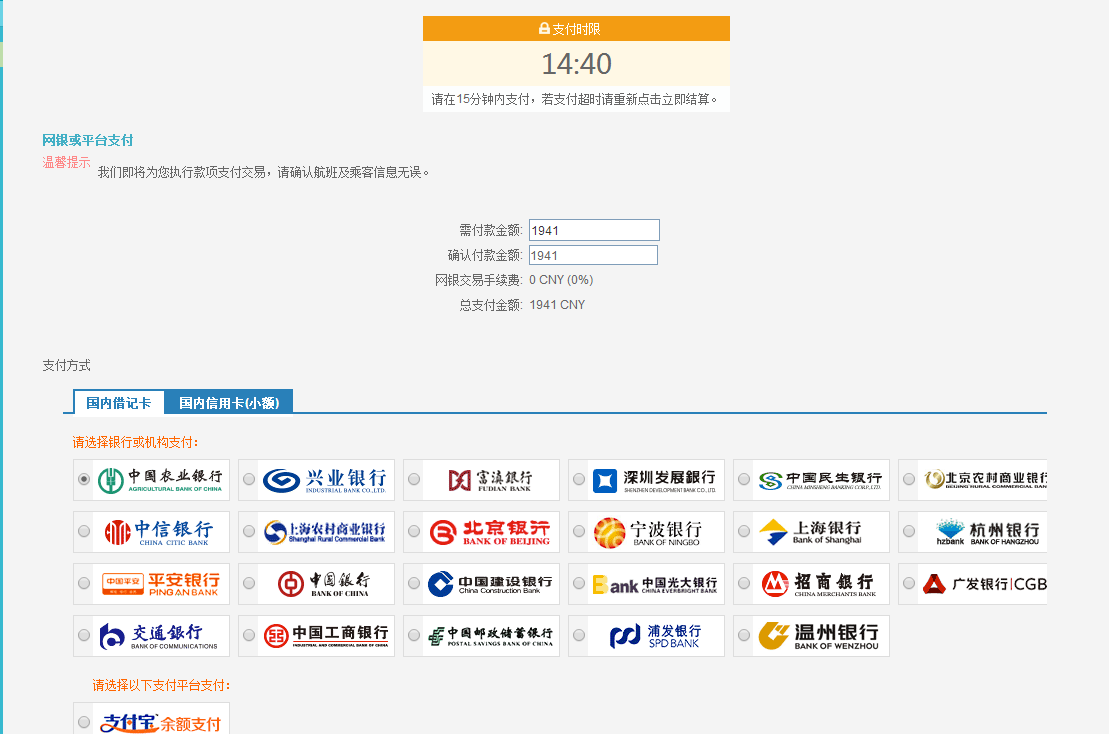Select the radio button for 兴业银行
Screen dimensions: 1109x734
tap(249, 479)
